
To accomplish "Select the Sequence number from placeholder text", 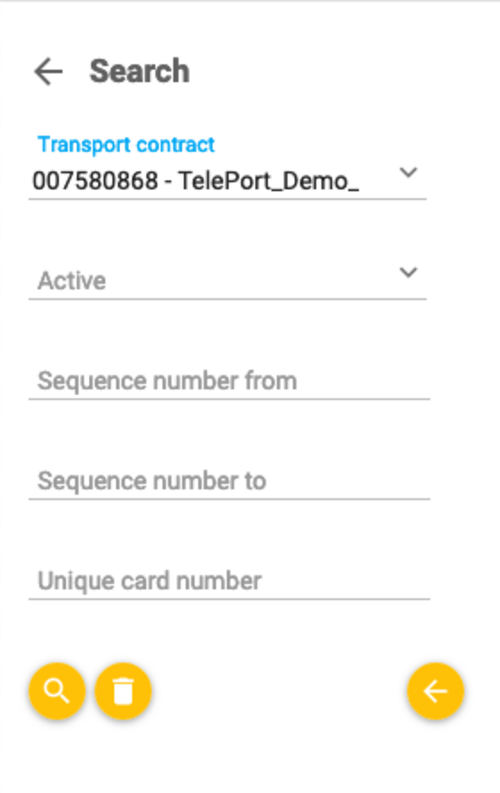I will (167, 381).
